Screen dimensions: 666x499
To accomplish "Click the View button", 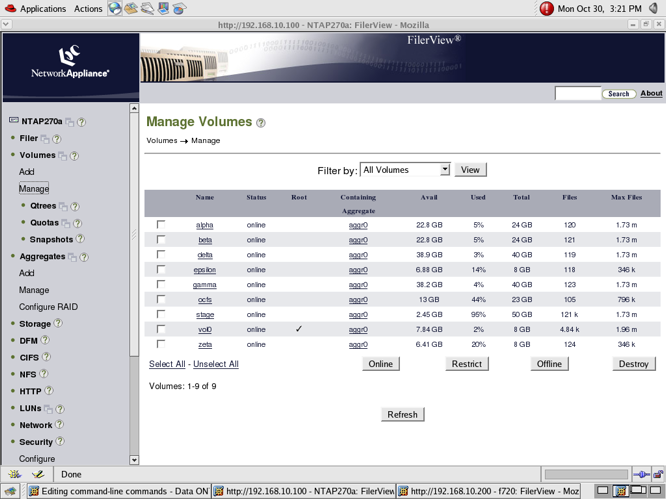I will point(471,170).
